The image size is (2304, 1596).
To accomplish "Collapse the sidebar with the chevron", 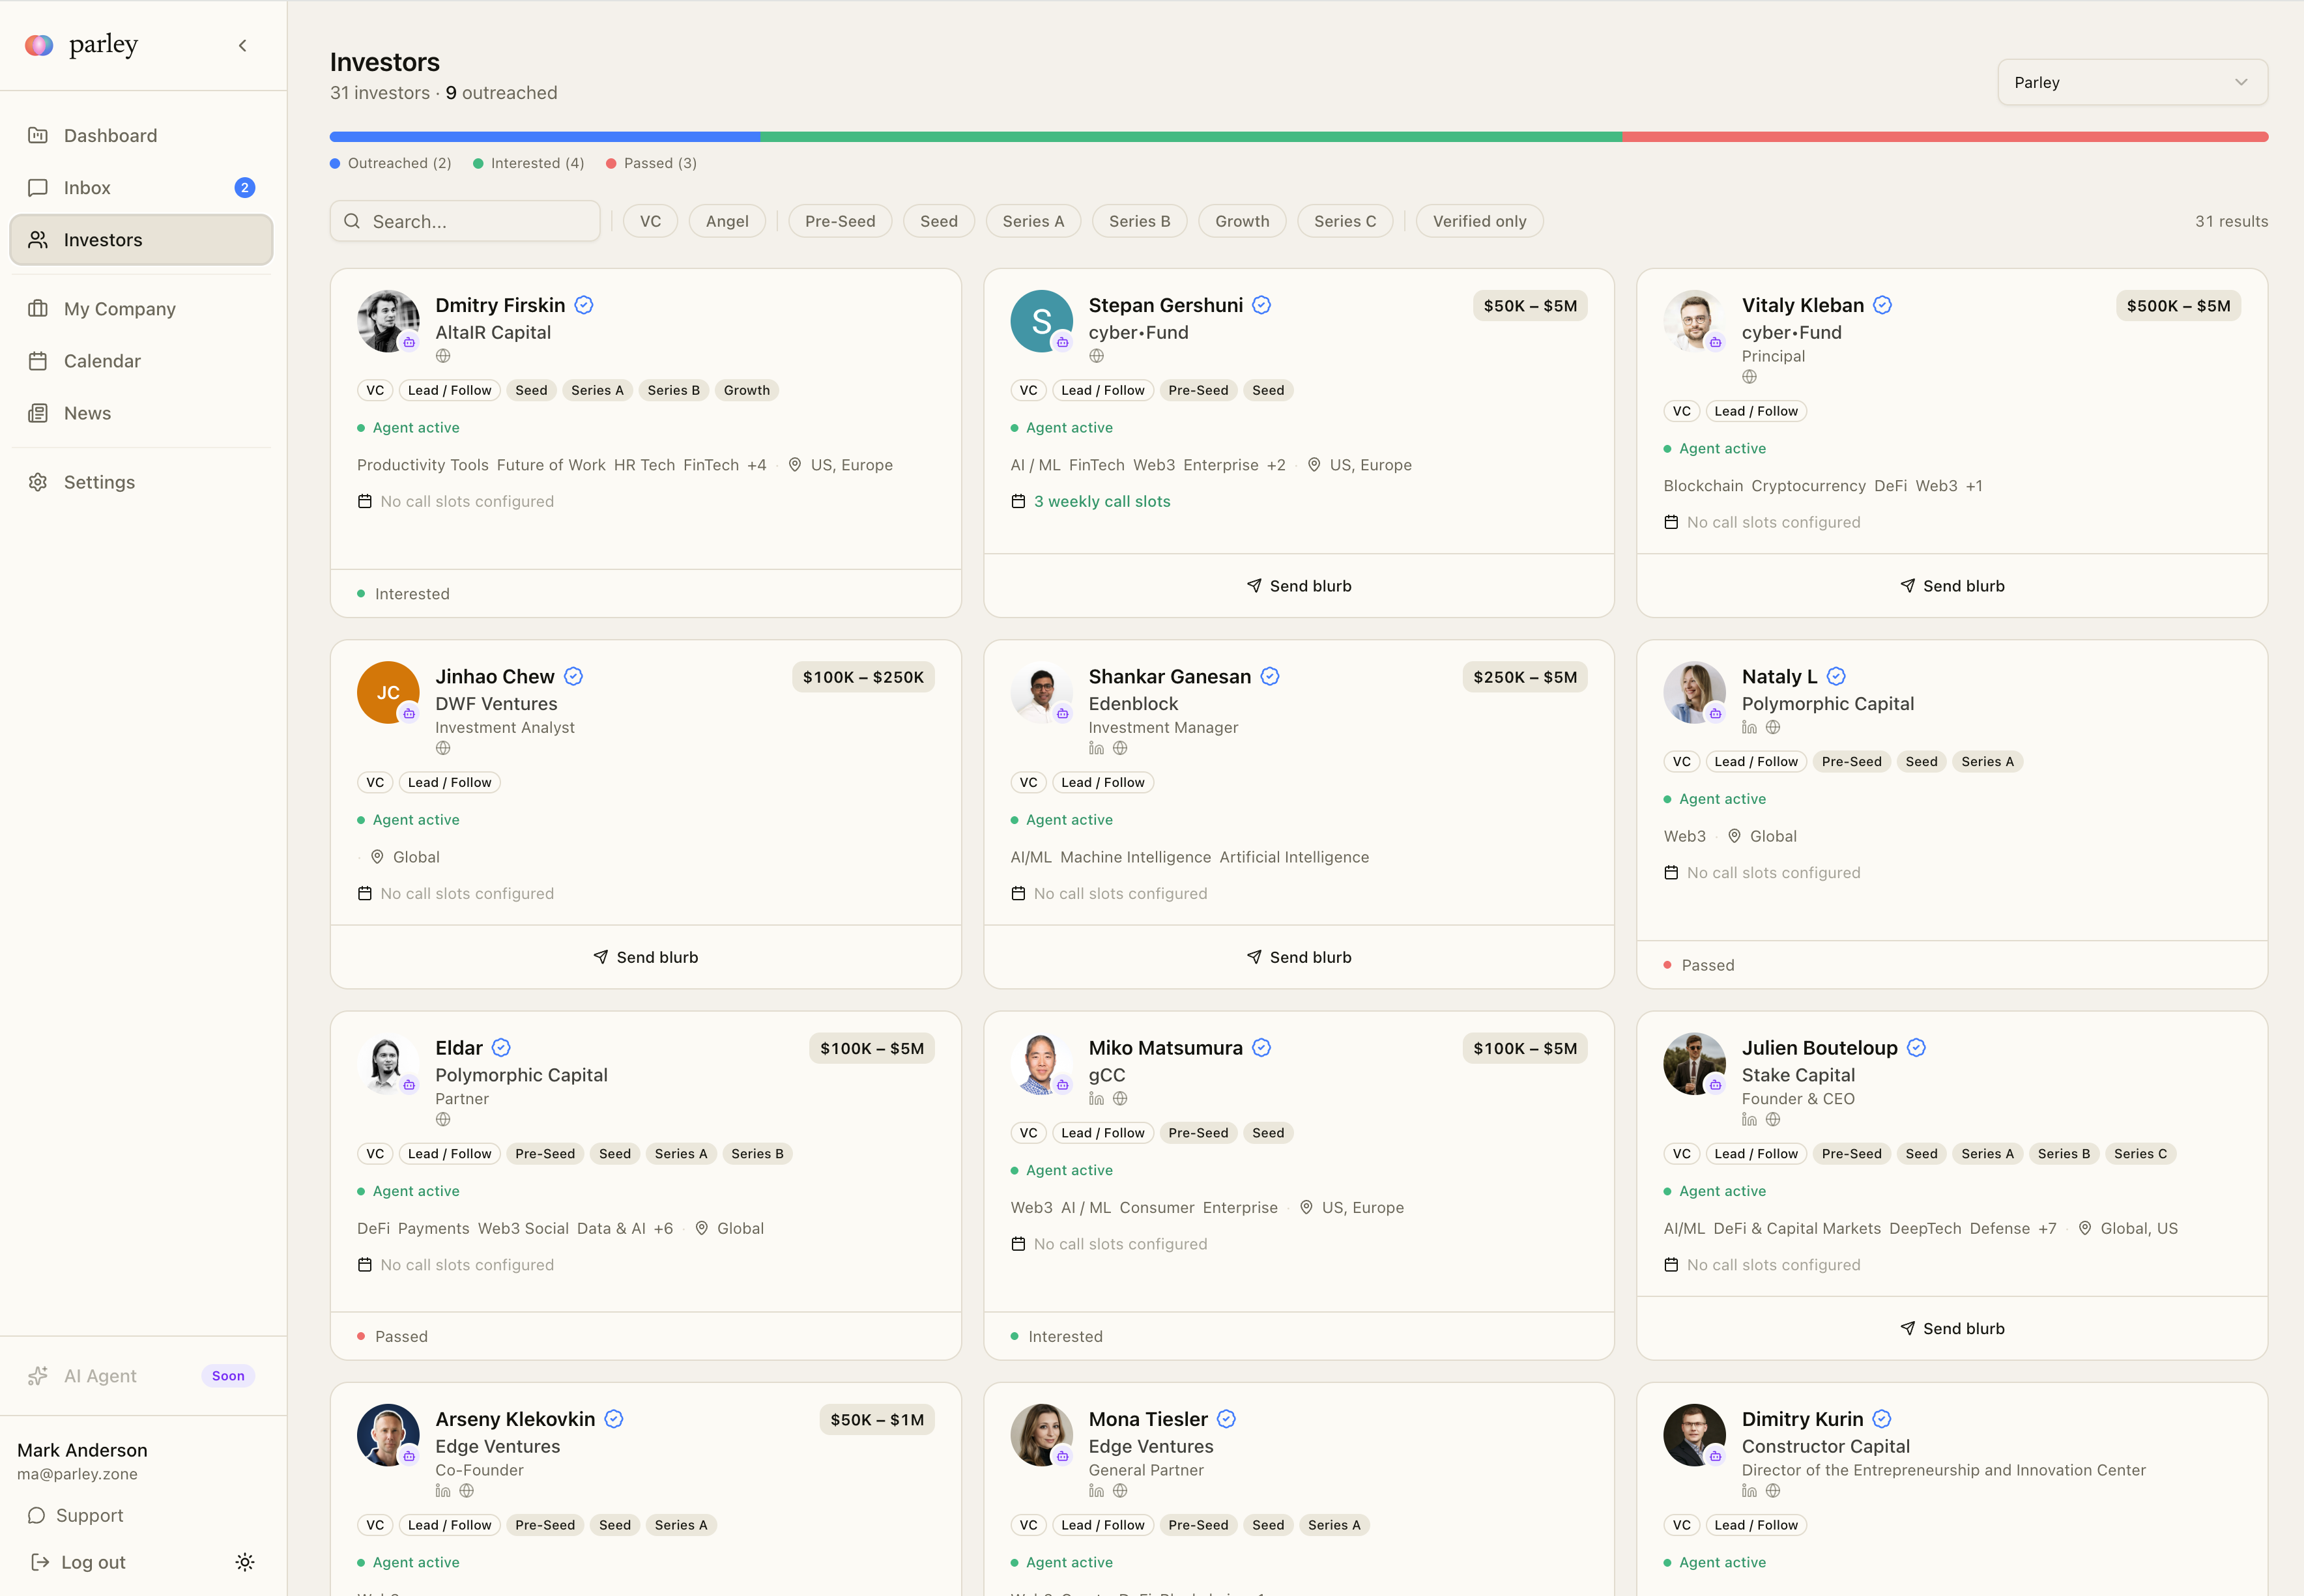I will coord(243,45).
